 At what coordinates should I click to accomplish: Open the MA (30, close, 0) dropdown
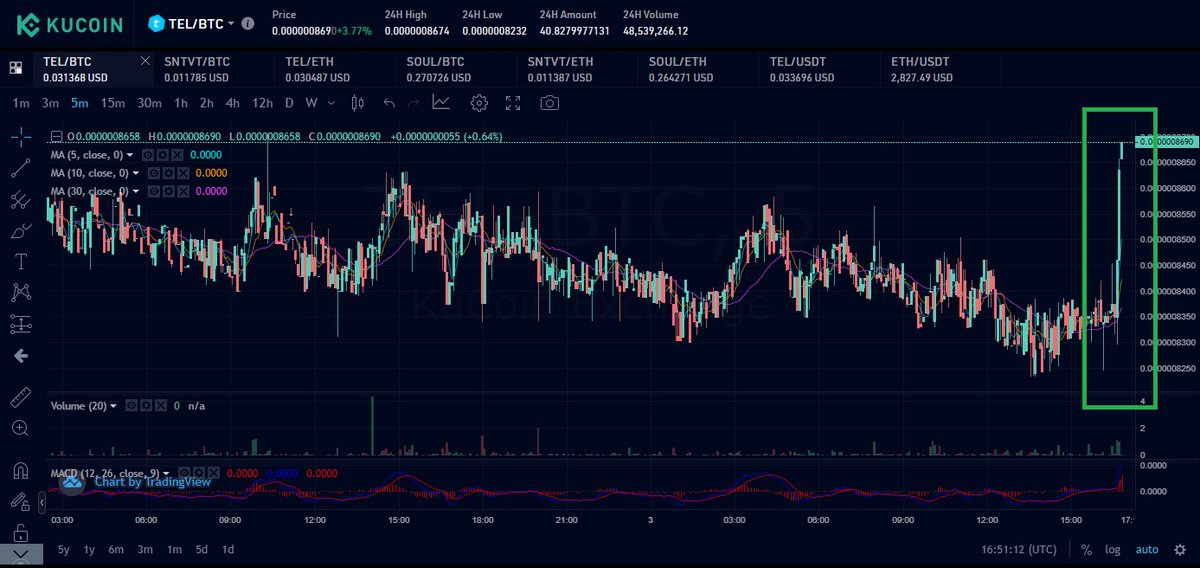[137, 191]
